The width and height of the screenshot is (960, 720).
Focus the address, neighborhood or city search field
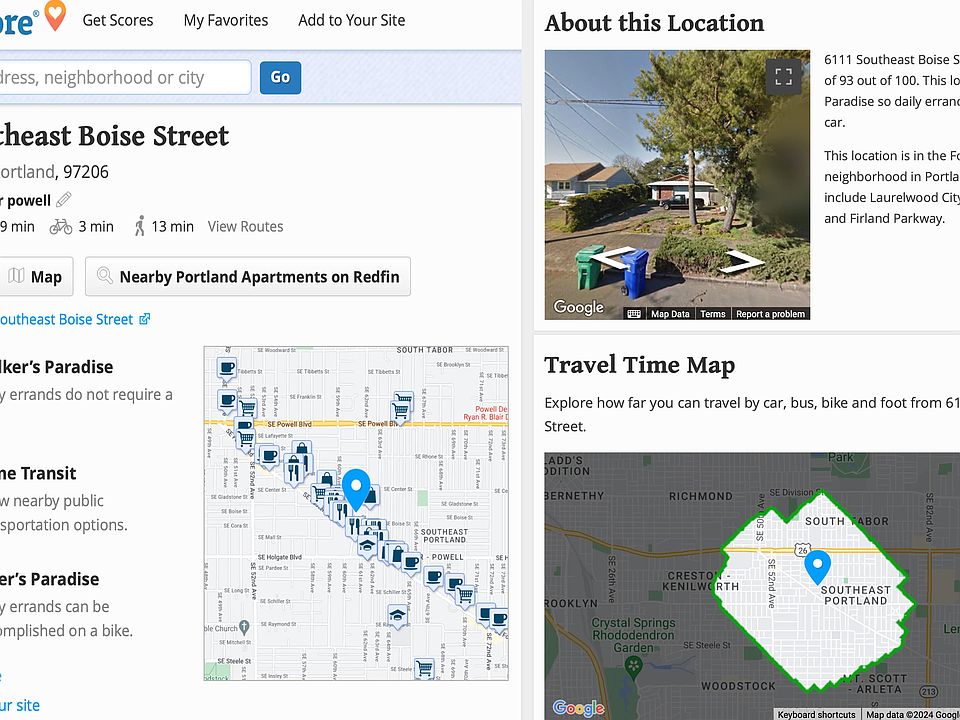[122, 77]
